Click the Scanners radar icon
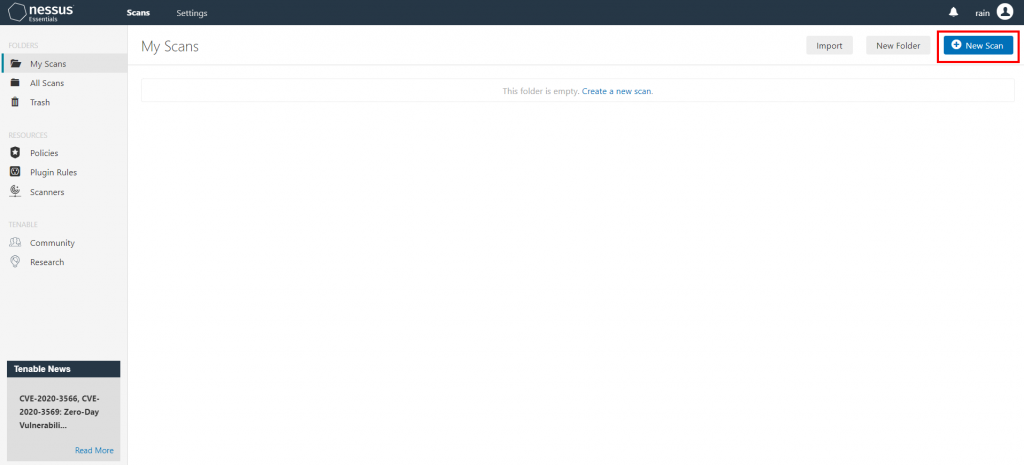The width and height of the screenshot is (1024, 465). 15,191
